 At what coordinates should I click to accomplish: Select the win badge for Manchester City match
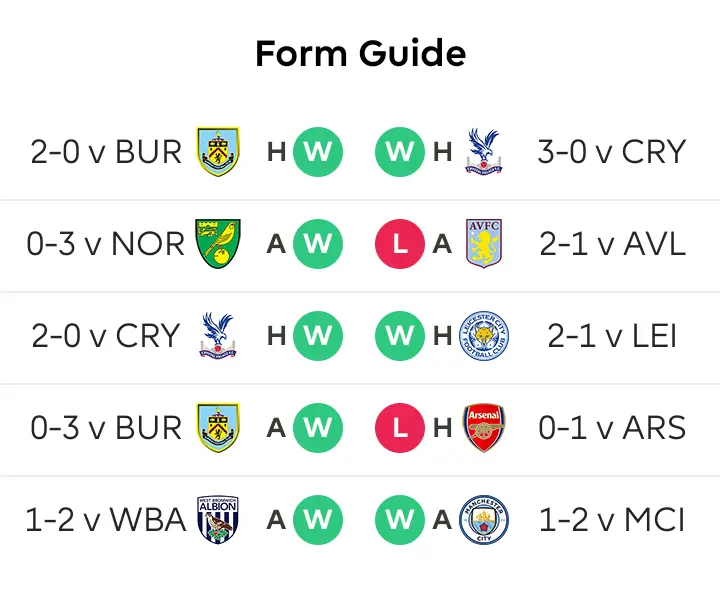point(400,520)
